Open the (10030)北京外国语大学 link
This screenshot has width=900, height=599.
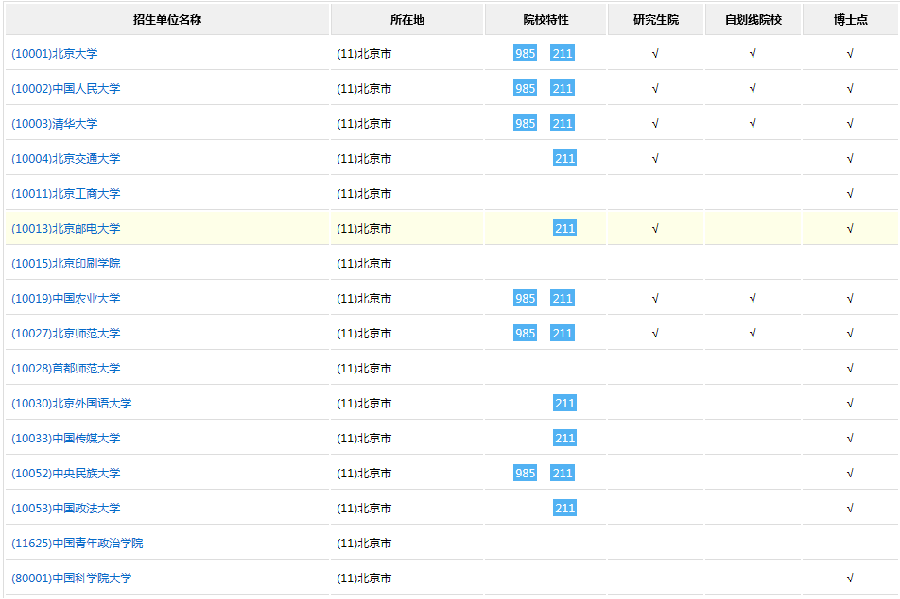(71, 403)
